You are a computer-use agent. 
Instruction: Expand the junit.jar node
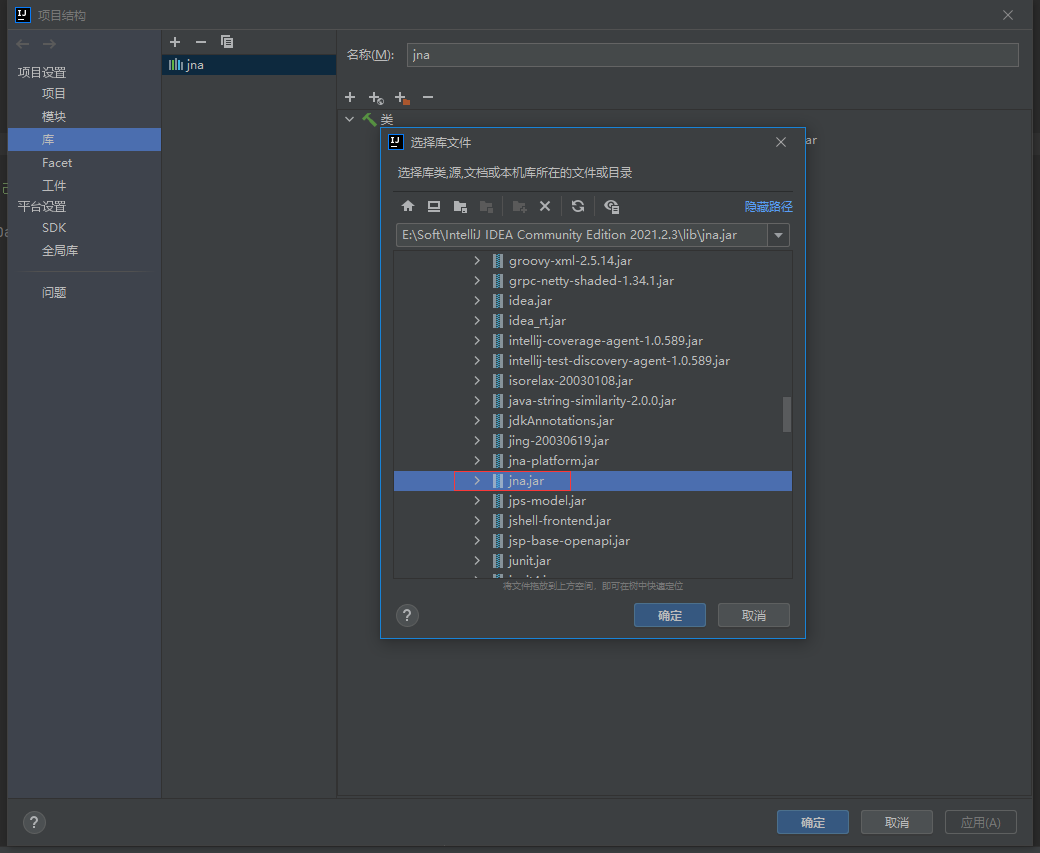click(x=477, y=560)
